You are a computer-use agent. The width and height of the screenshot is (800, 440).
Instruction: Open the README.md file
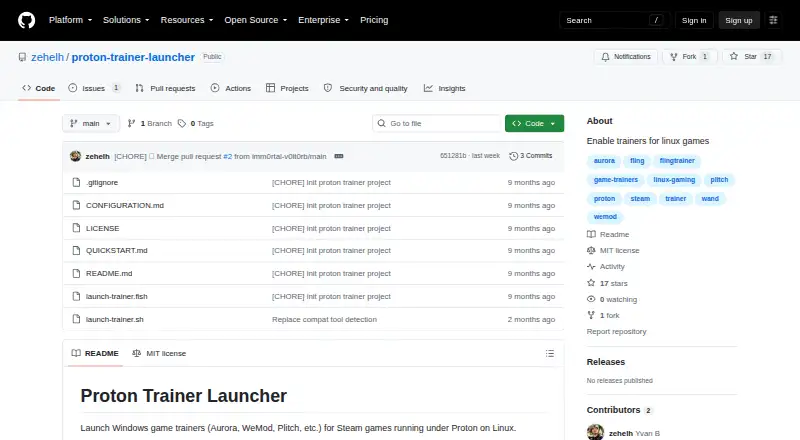[x=109, y=273]
